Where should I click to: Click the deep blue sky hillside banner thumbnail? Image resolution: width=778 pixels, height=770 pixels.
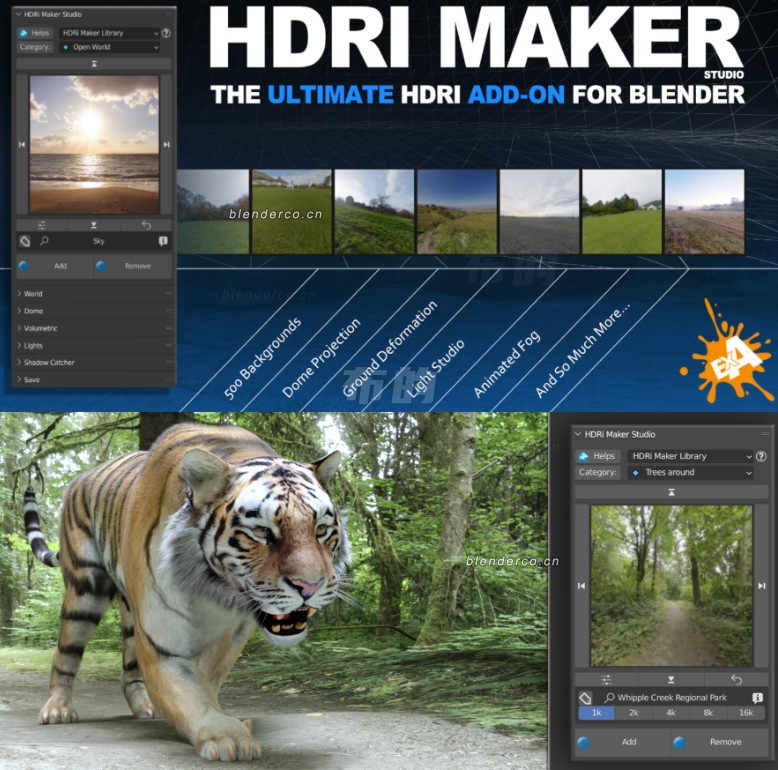coord(457,212)
